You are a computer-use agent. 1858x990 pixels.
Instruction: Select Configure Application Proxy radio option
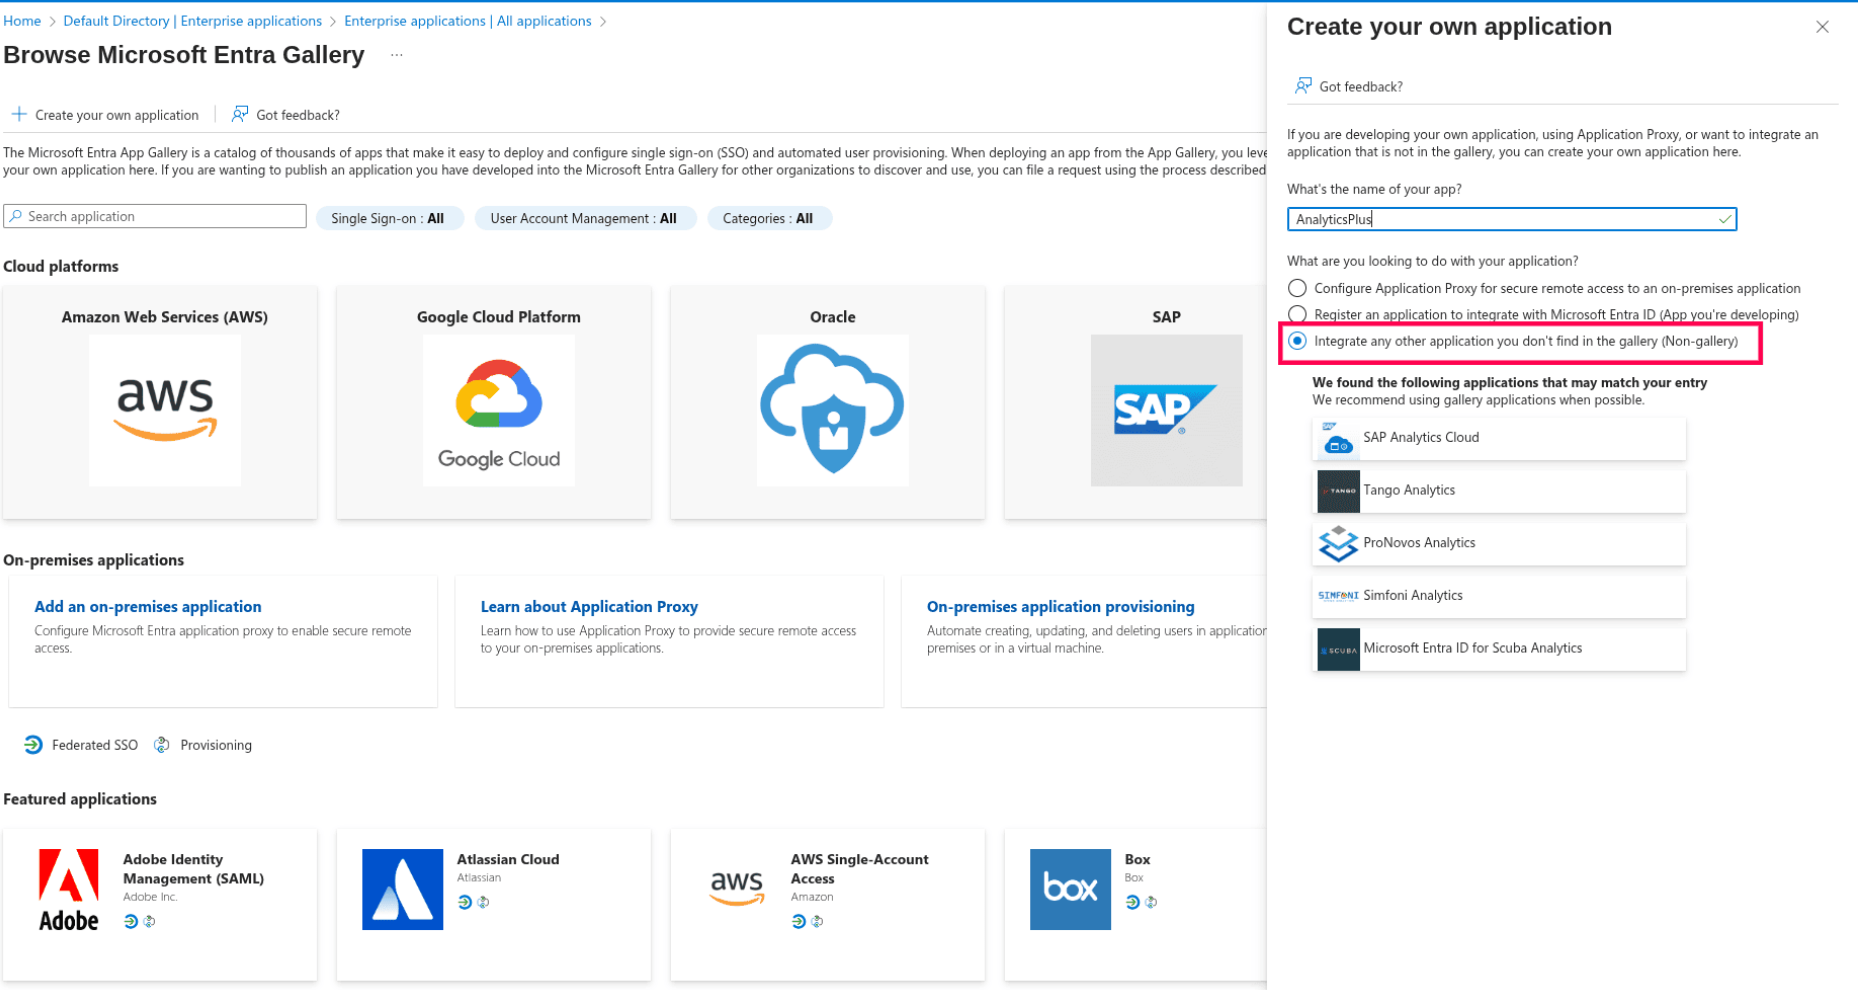(1297, 288)
